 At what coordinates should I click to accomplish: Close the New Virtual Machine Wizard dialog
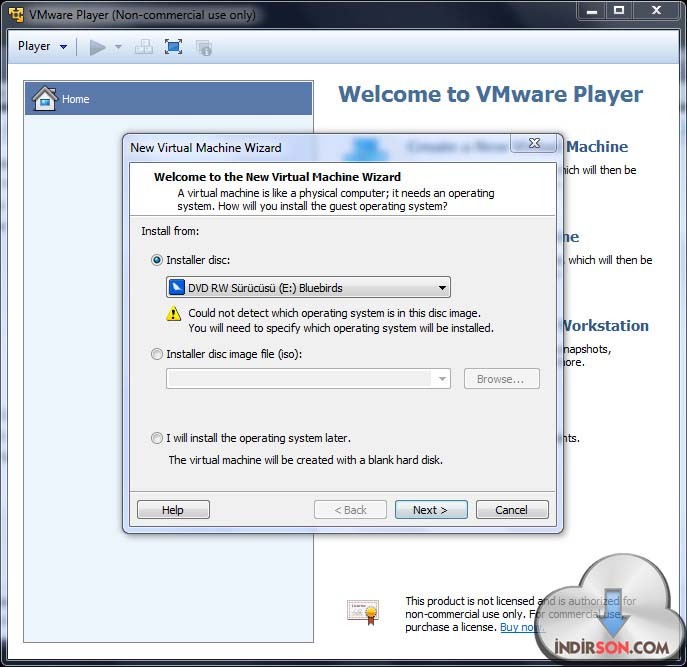(x=534, y=143)
